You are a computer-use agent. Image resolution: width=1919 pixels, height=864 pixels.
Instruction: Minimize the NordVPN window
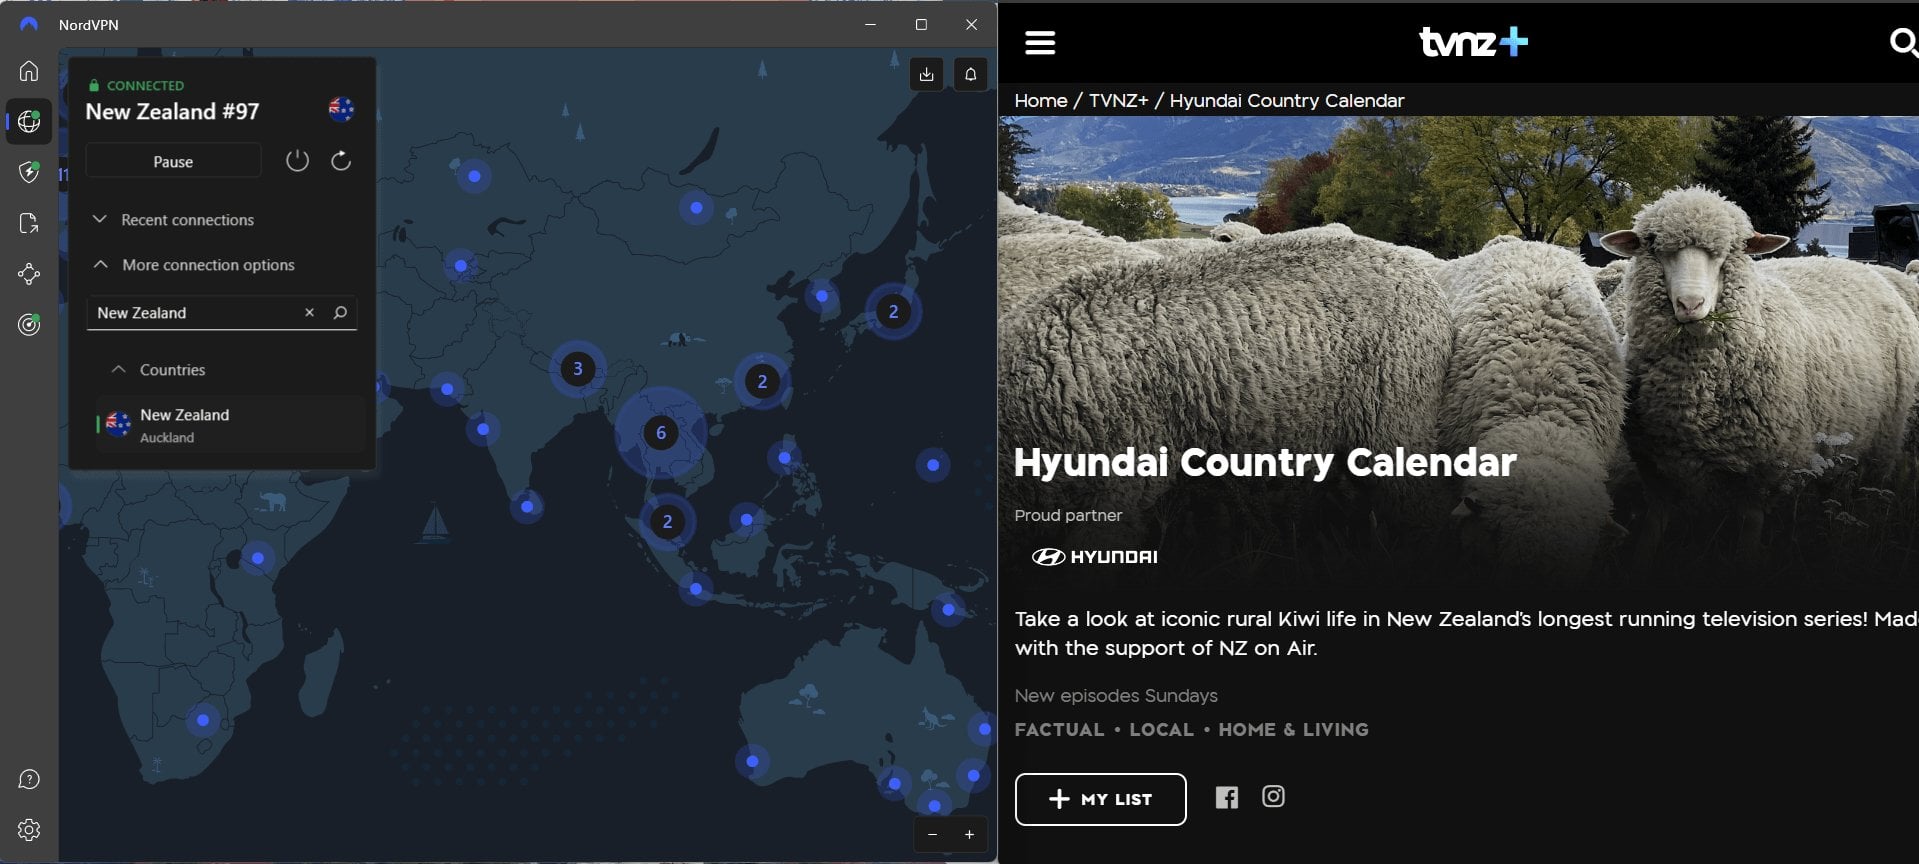pos(871,25)
